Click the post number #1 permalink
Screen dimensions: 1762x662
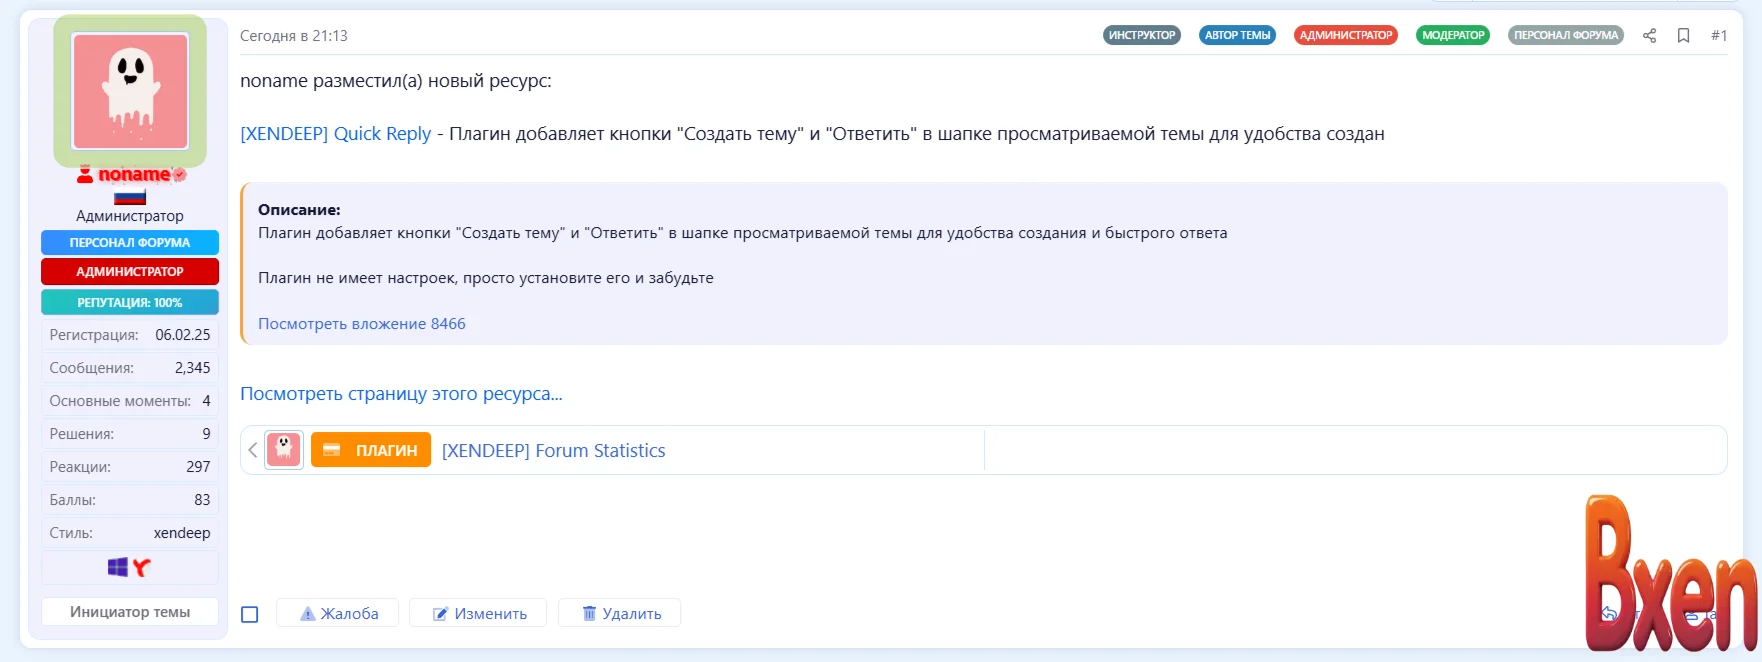coord(1718,35)
